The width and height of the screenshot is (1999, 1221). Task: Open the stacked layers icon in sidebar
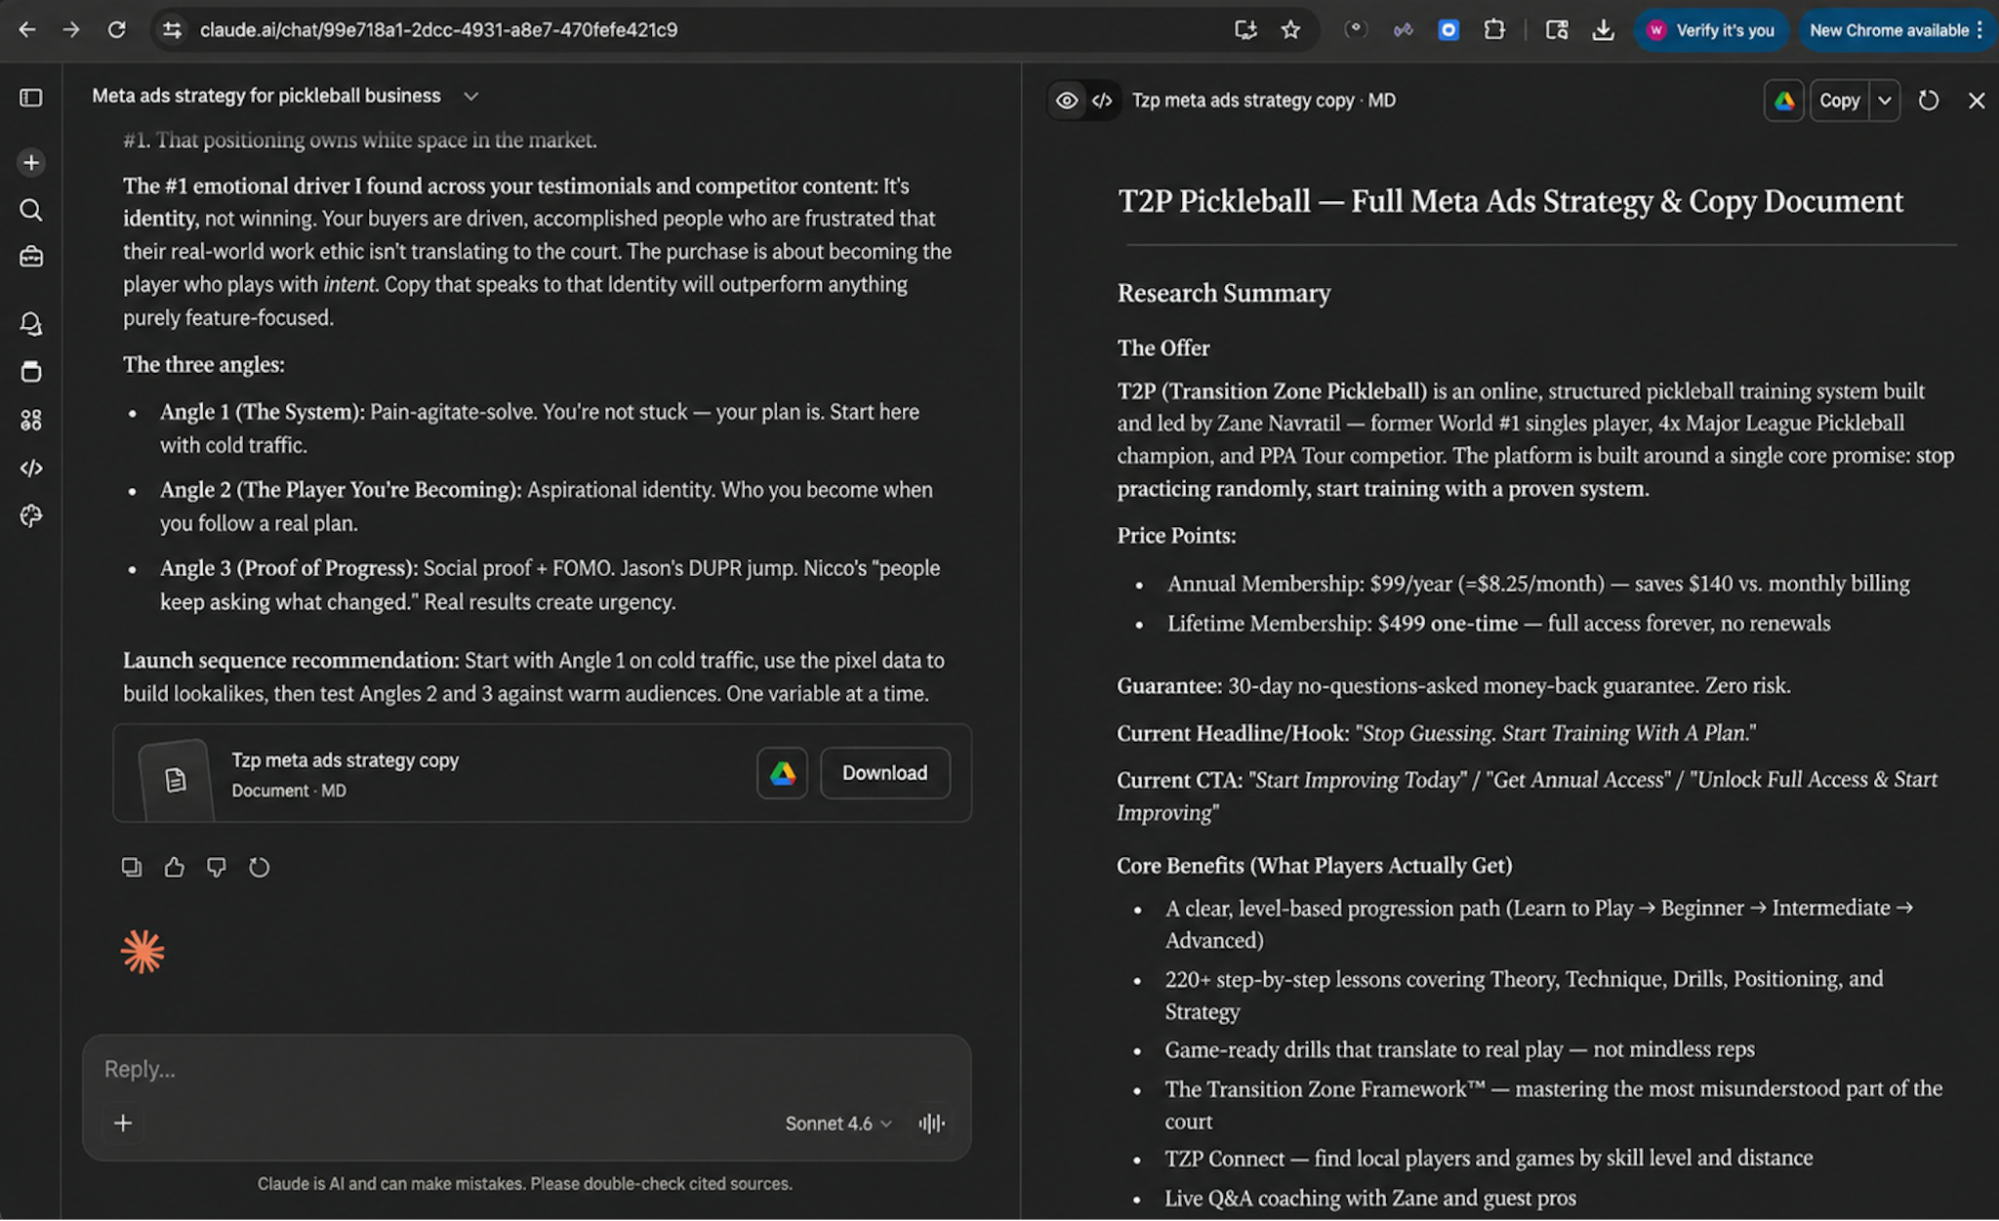(x=31, y=372)
